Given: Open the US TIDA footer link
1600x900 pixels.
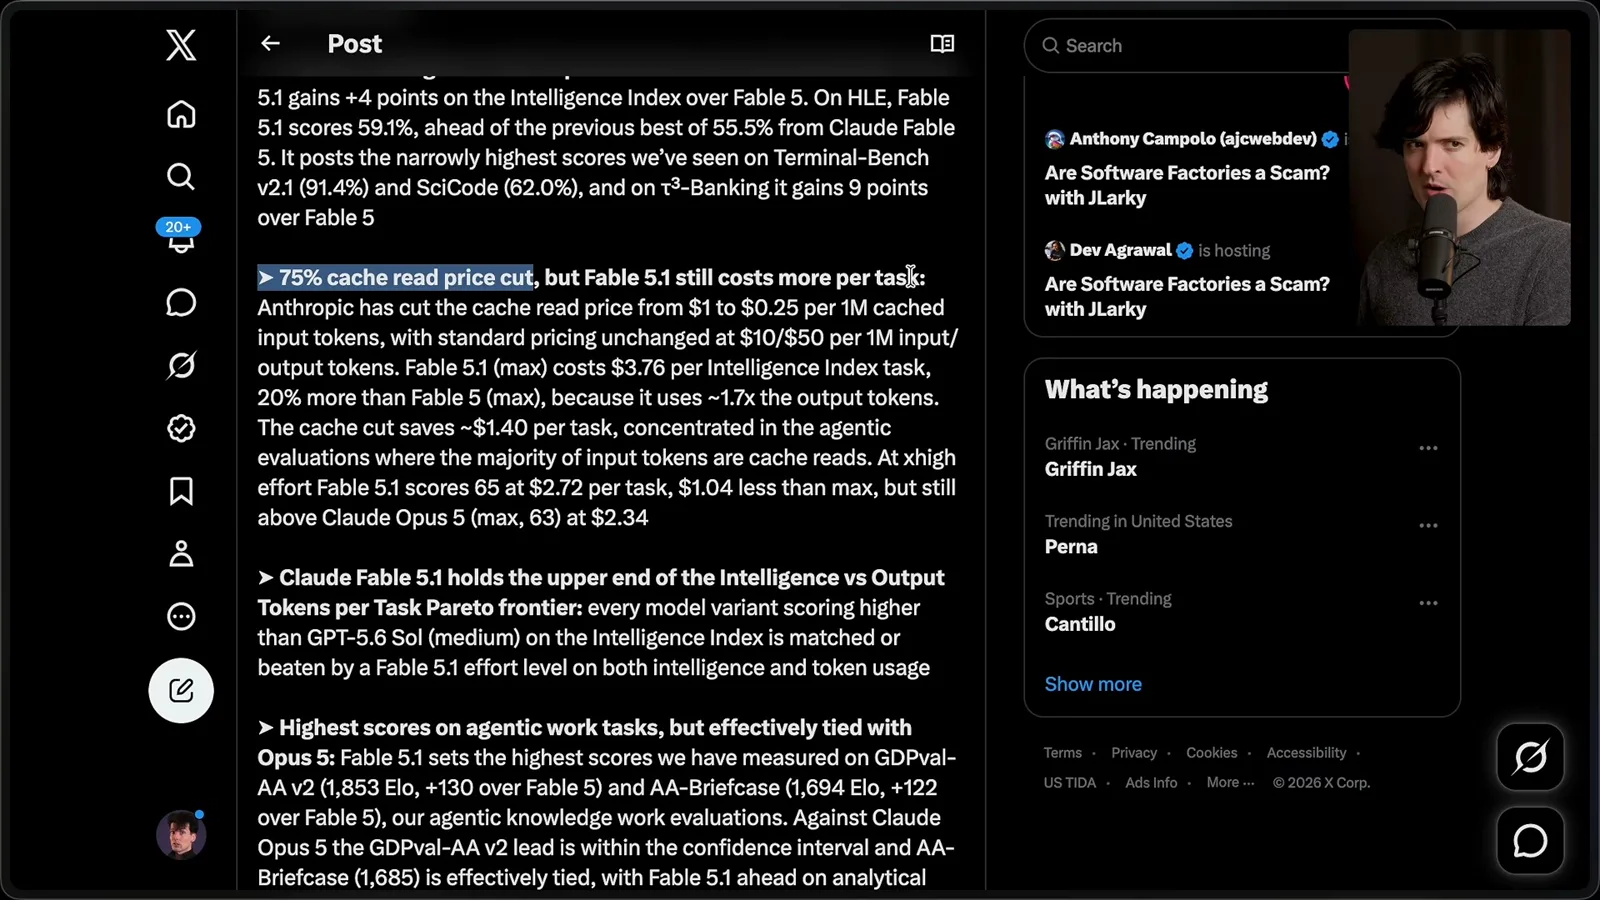Looking at the screenshot, I should (1069, 783).
